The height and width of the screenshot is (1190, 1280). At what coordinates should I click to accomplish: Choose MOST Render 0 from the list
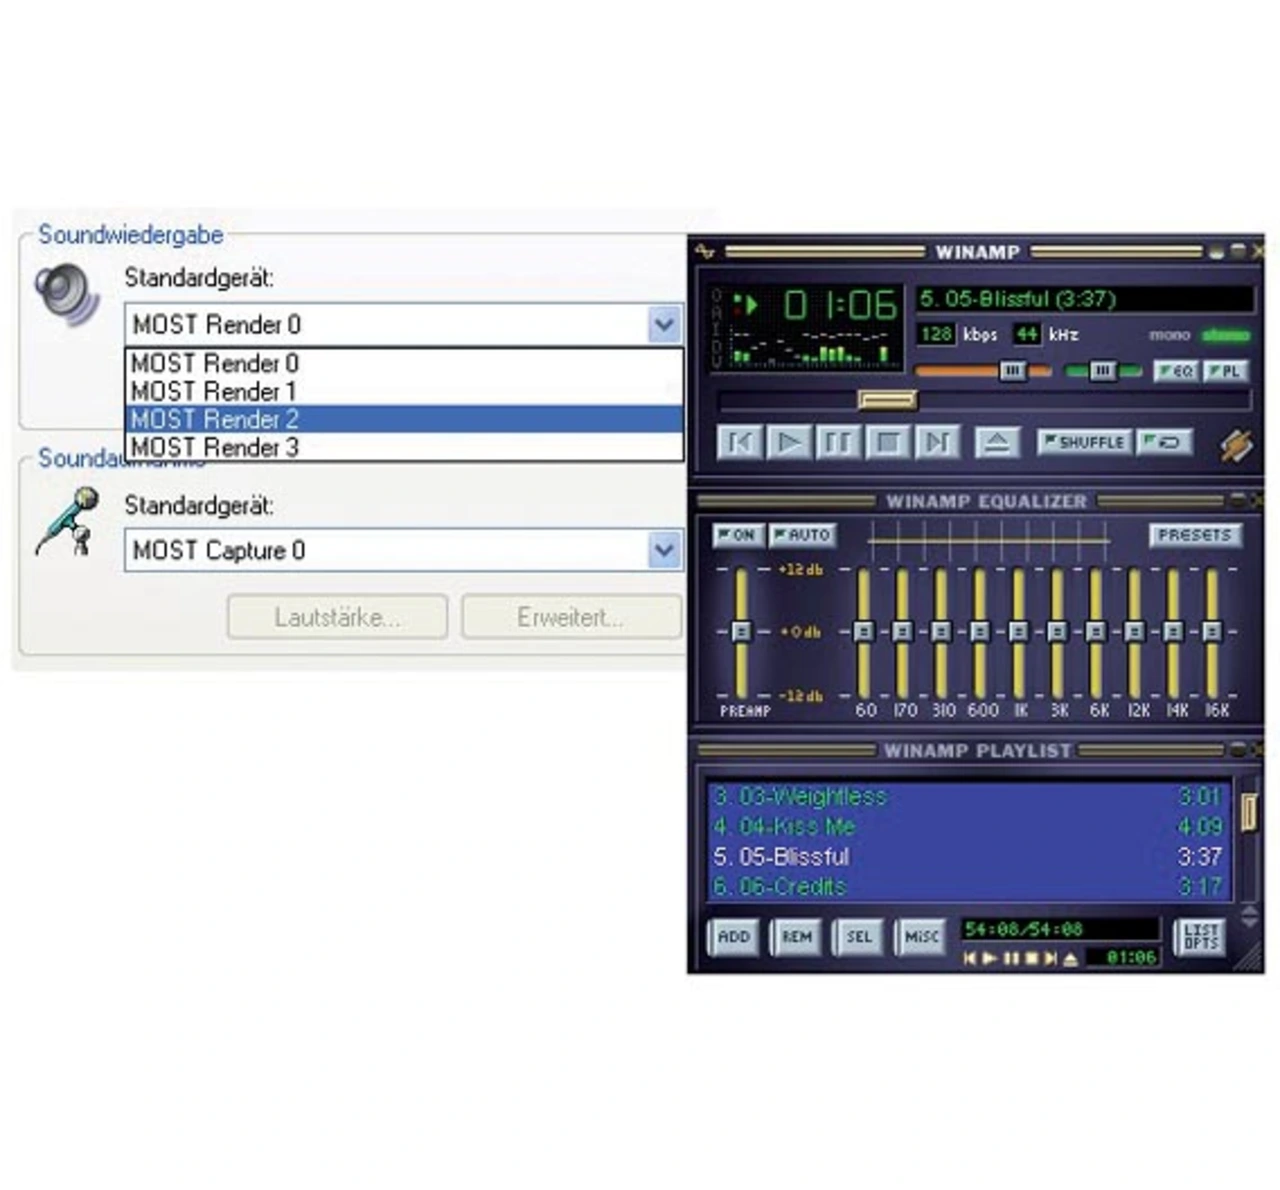404,363
